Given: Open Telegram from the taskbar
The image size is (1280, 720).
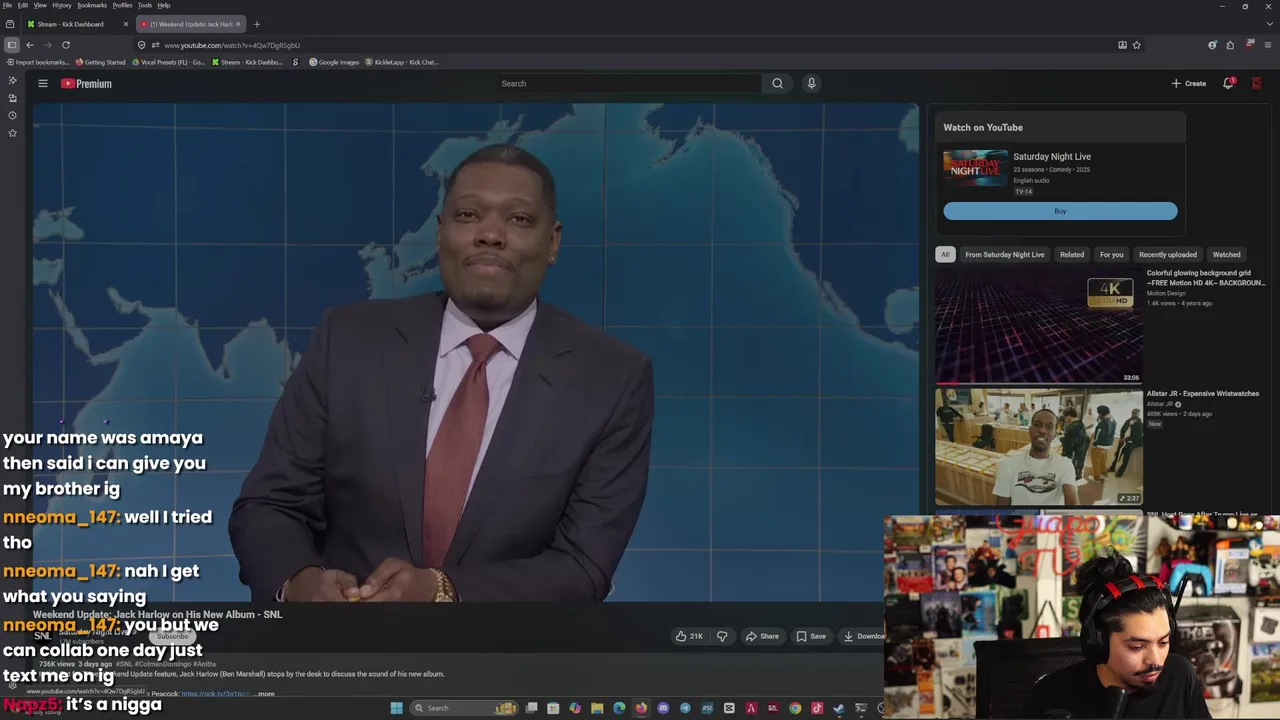Looking at the screenshot, I should (685, 708).
